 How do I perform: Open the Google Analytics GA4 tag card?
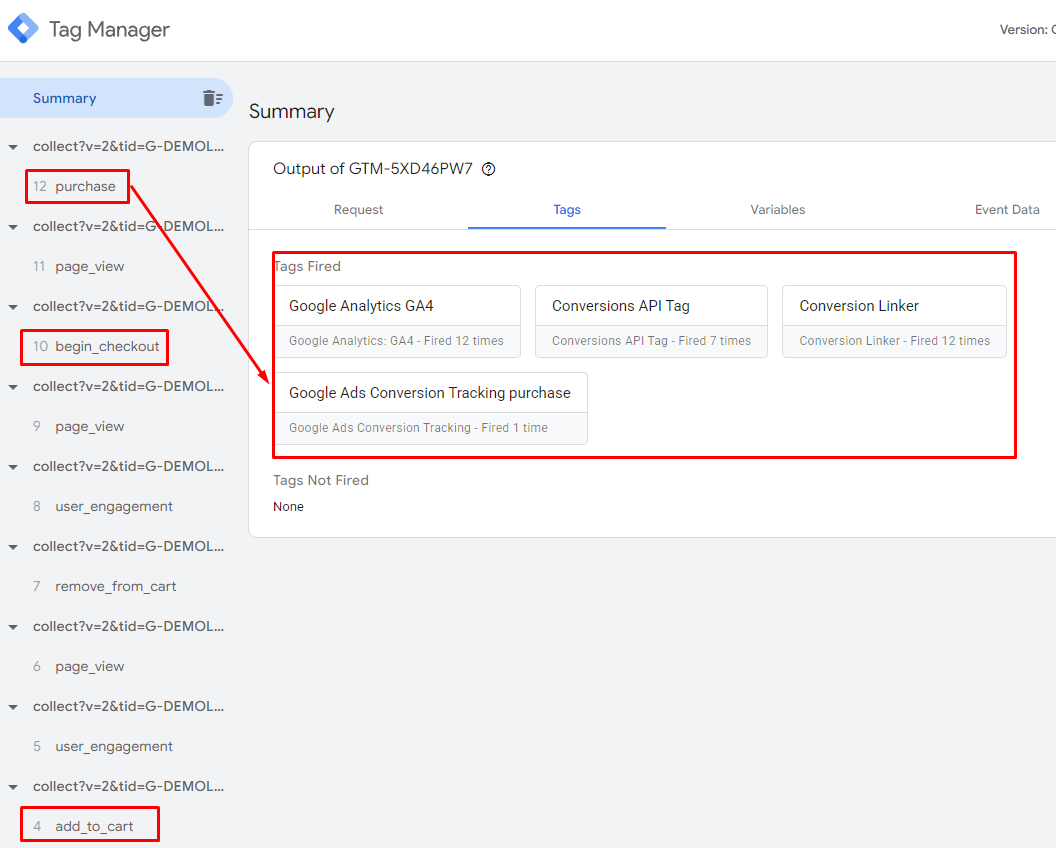[398, 321]
